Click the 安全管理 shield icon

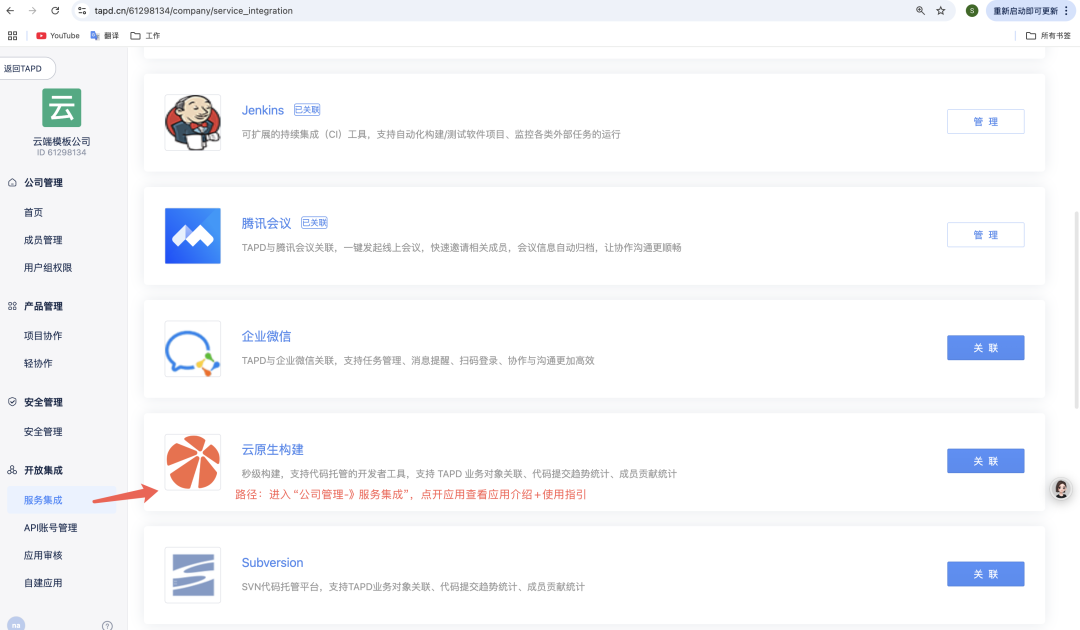point(12,401)
